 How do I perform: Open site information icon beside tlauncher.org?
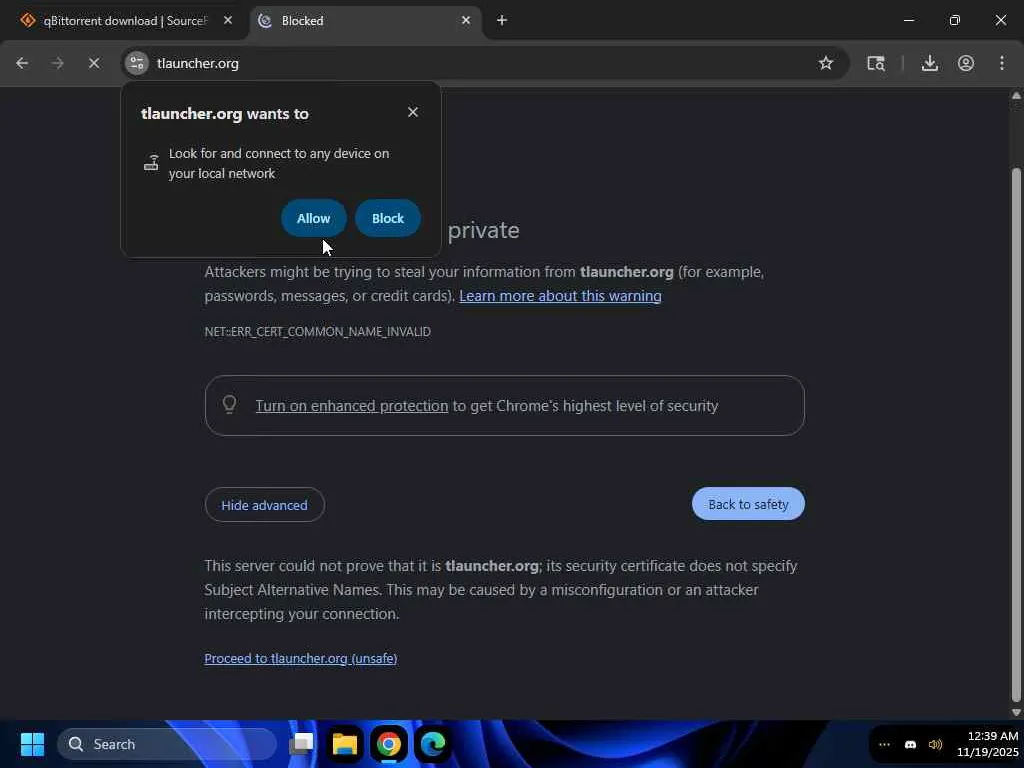coord(136,63)
